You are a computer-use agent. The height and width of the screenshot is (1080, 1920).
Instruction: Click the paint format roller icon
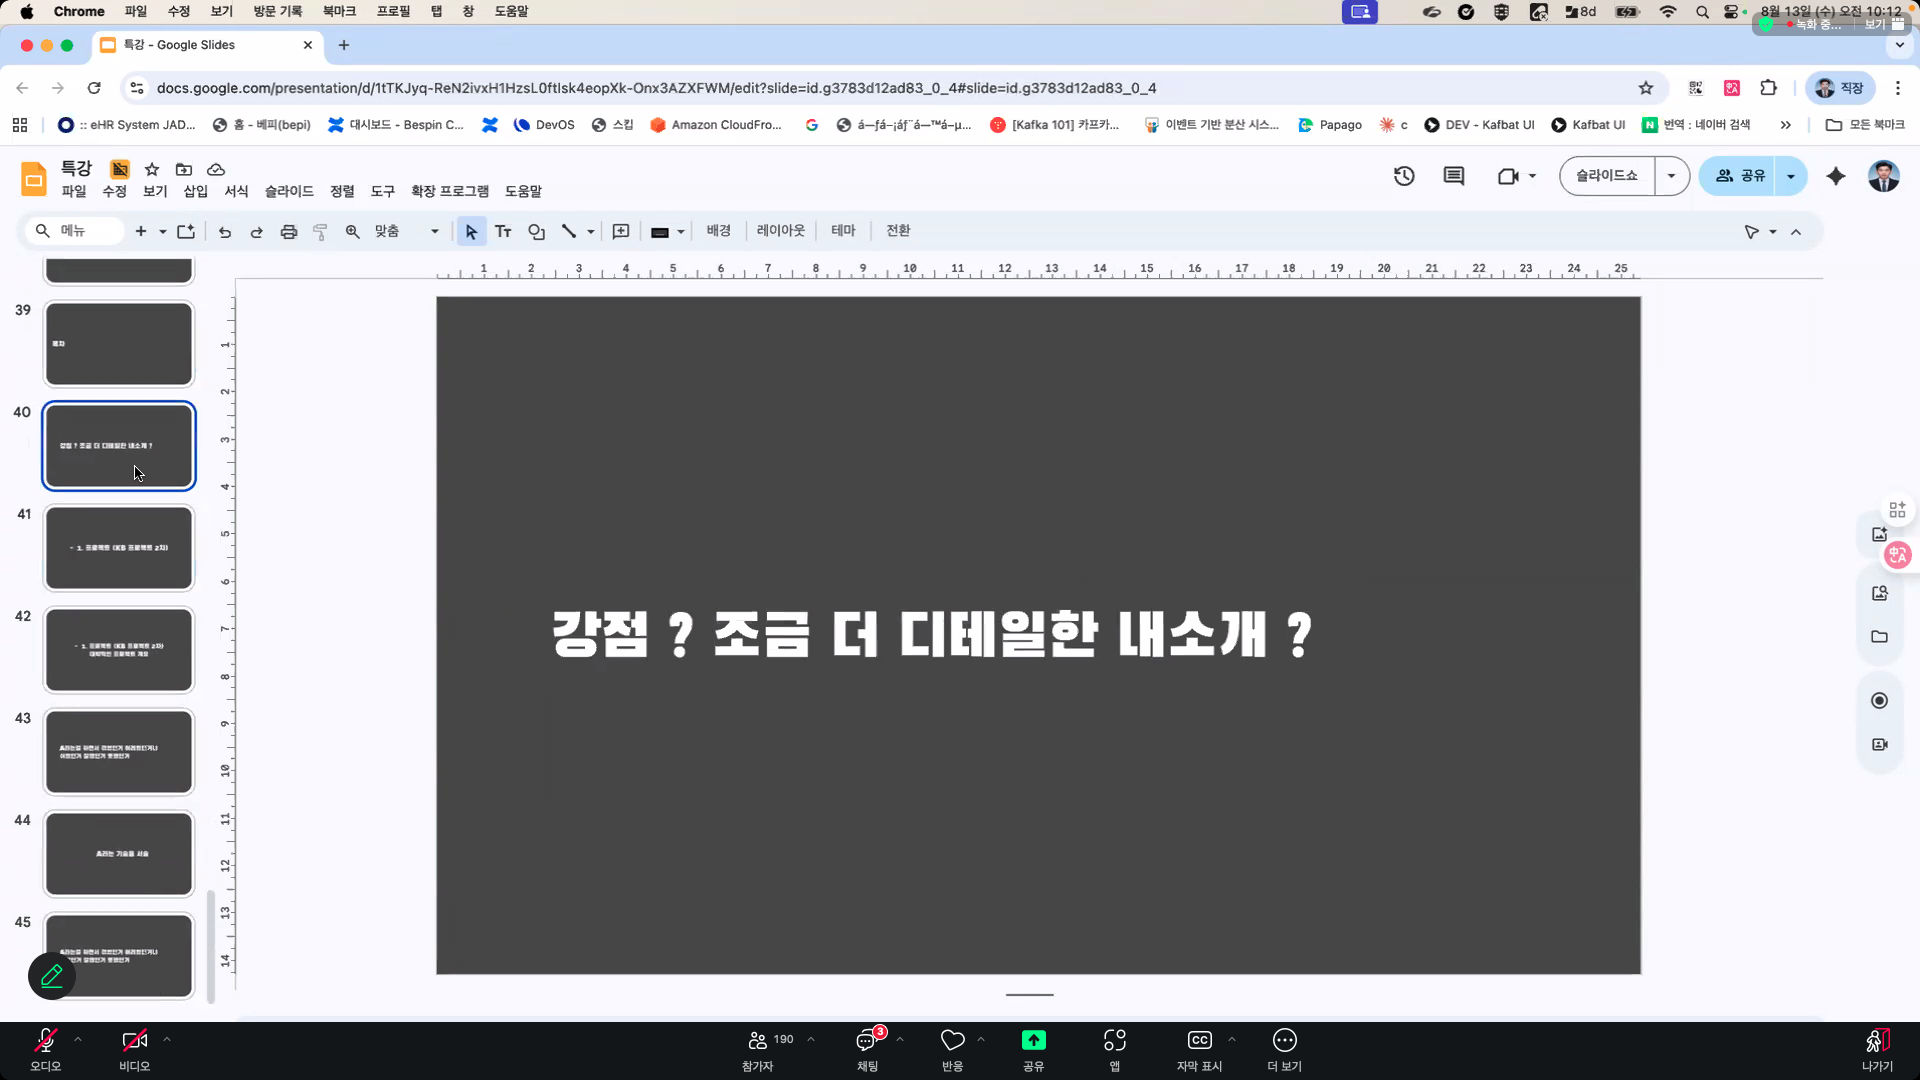click(320, 232)
